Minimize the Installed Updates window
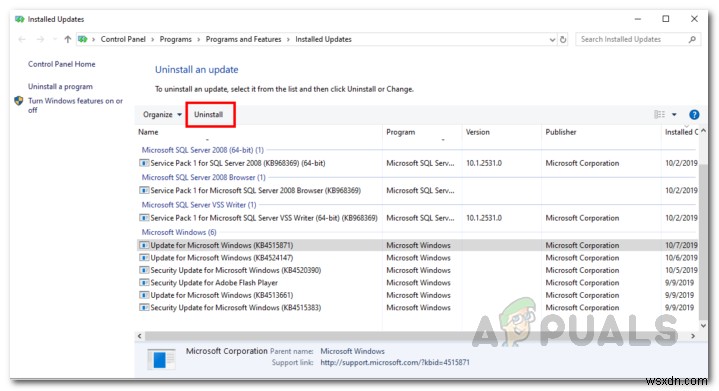This screenshot has height=391, width=719. [637, 19]
